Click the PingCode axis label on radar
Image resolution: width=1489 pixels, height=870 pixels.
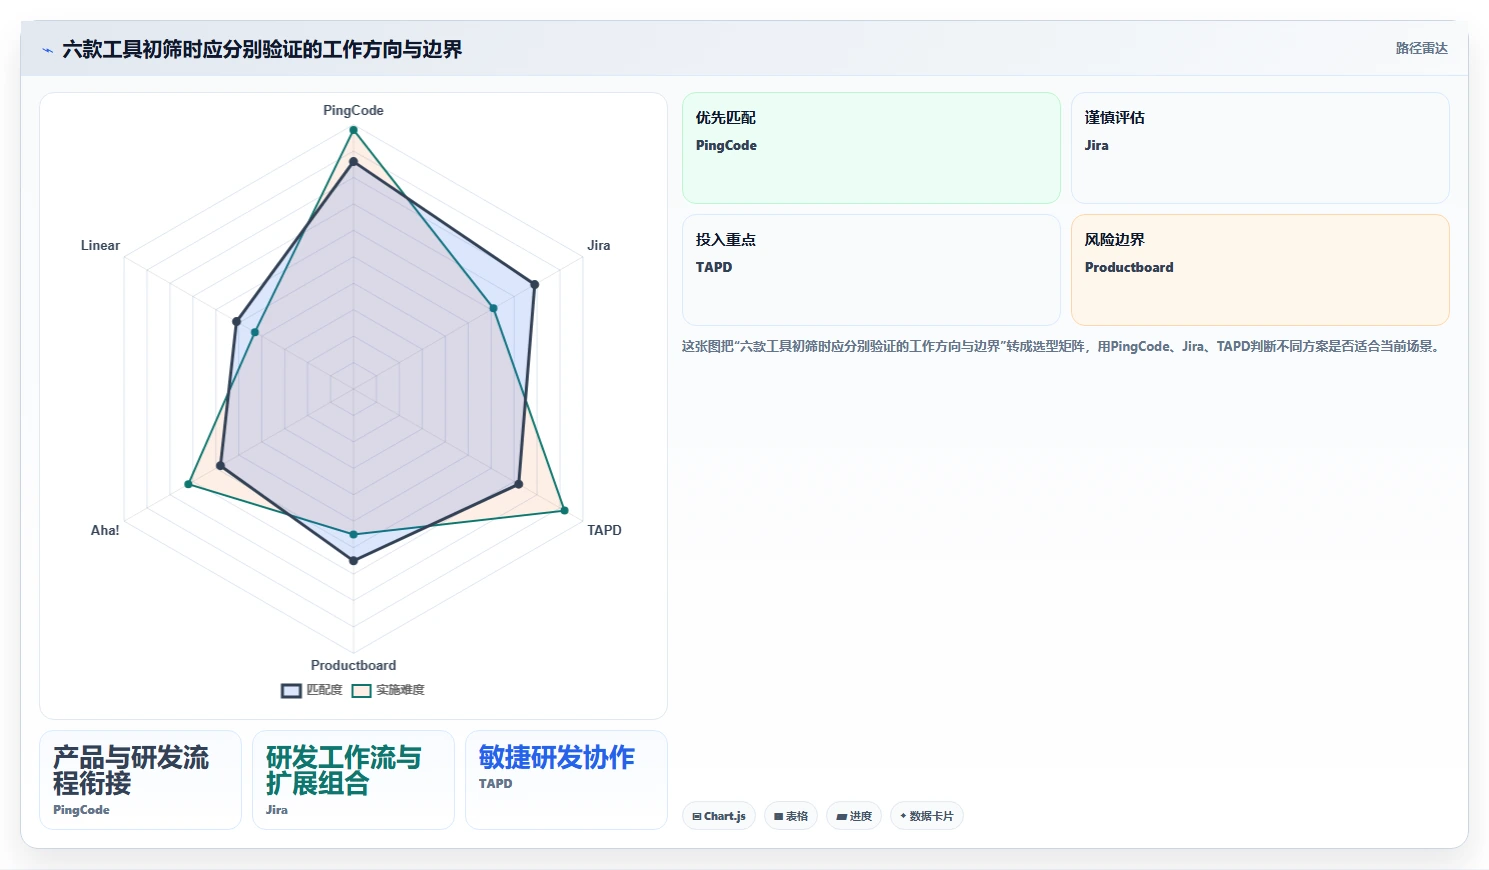353,110
